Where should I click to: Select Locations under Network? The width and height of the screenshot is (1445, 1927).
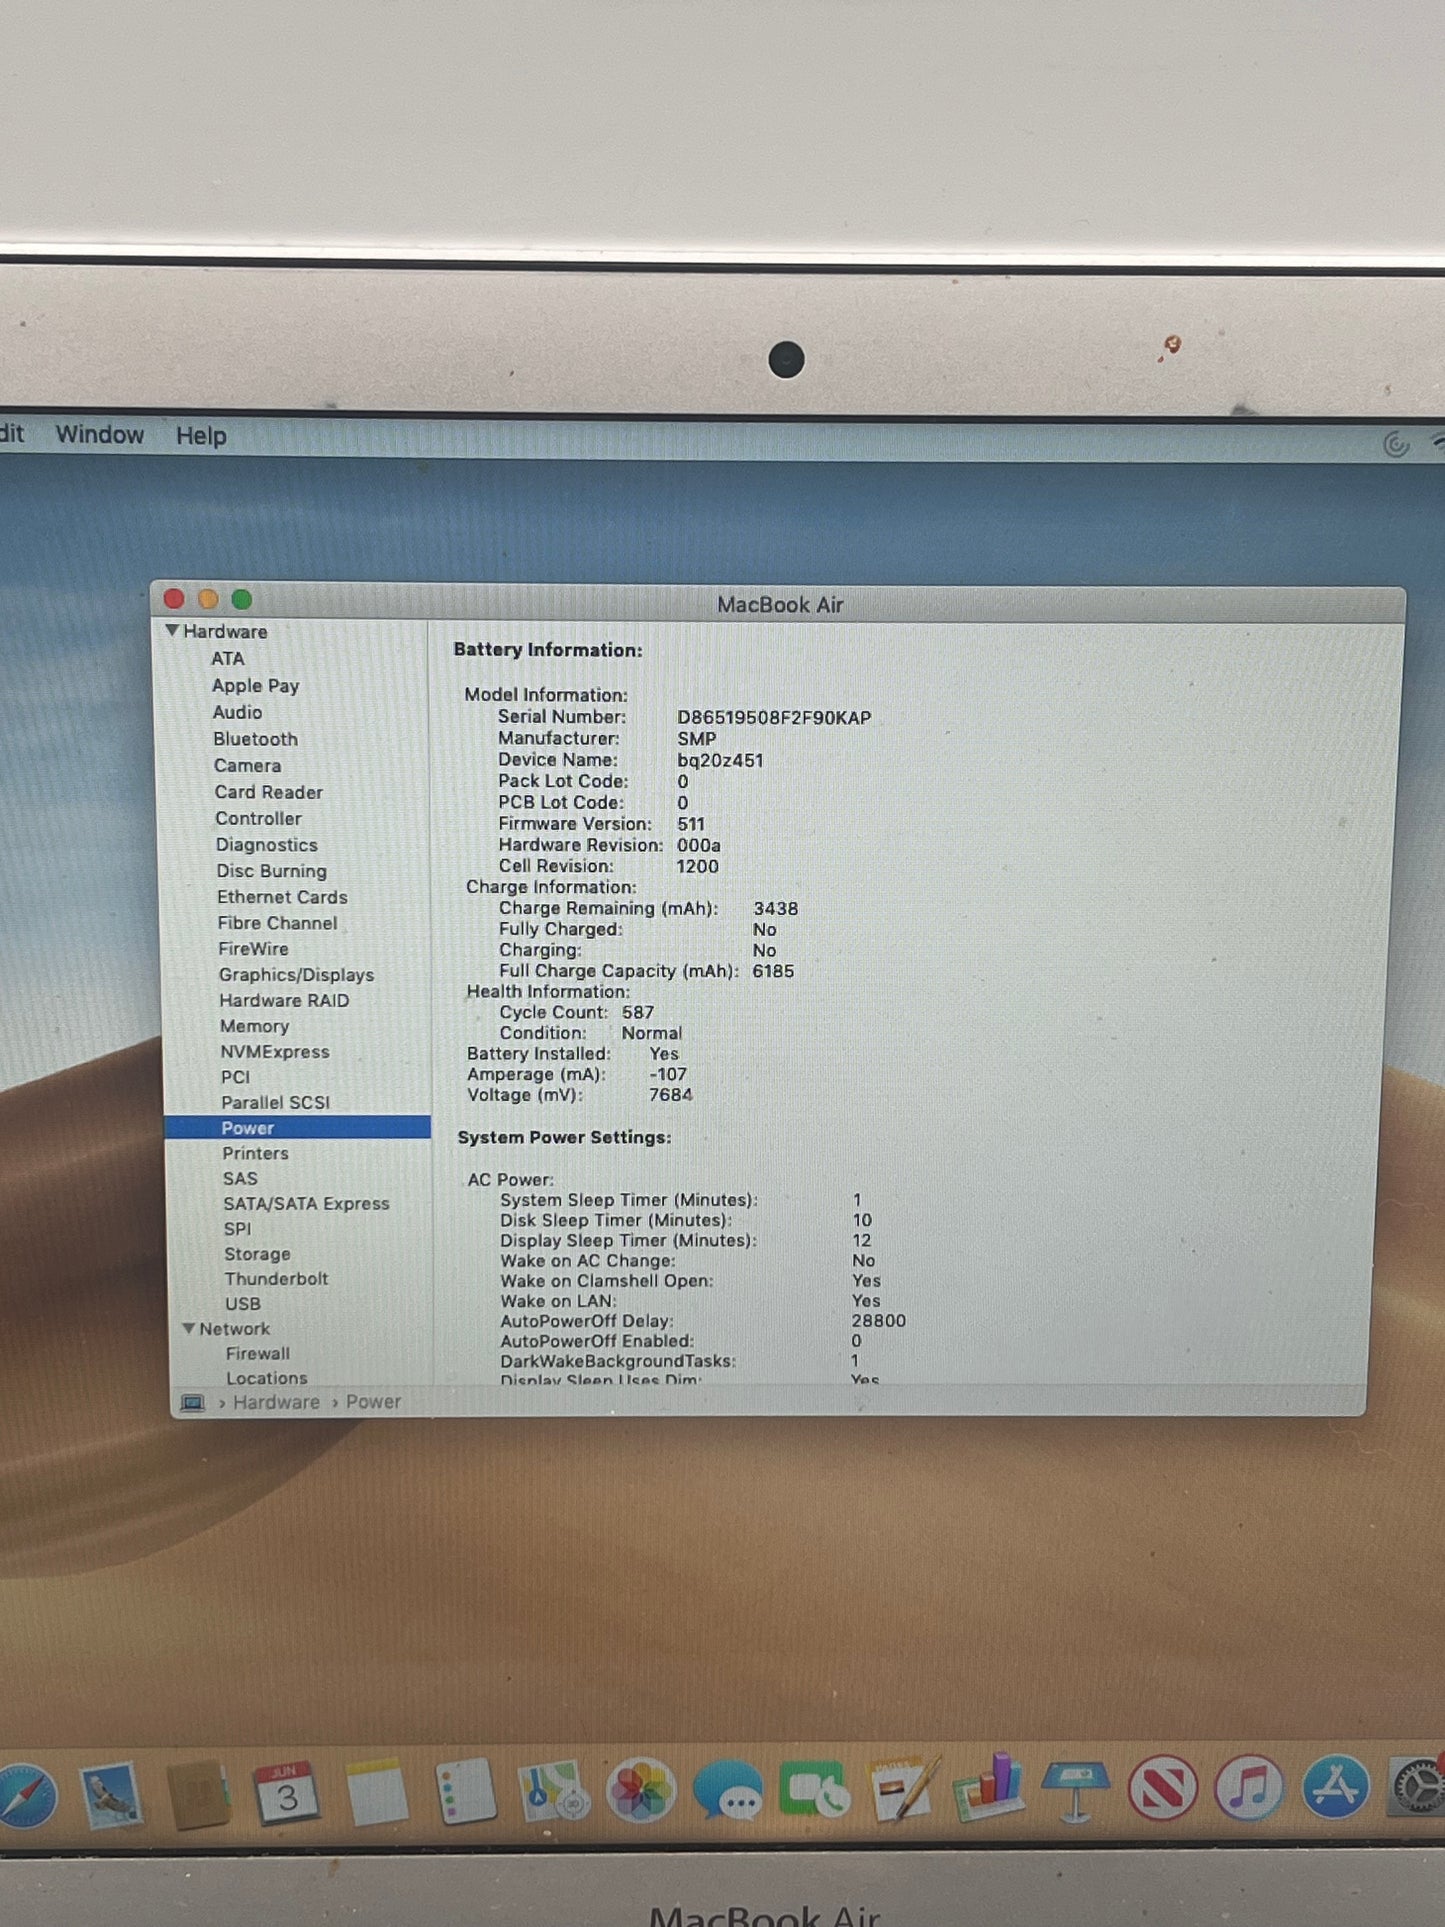coord(266,1378)
